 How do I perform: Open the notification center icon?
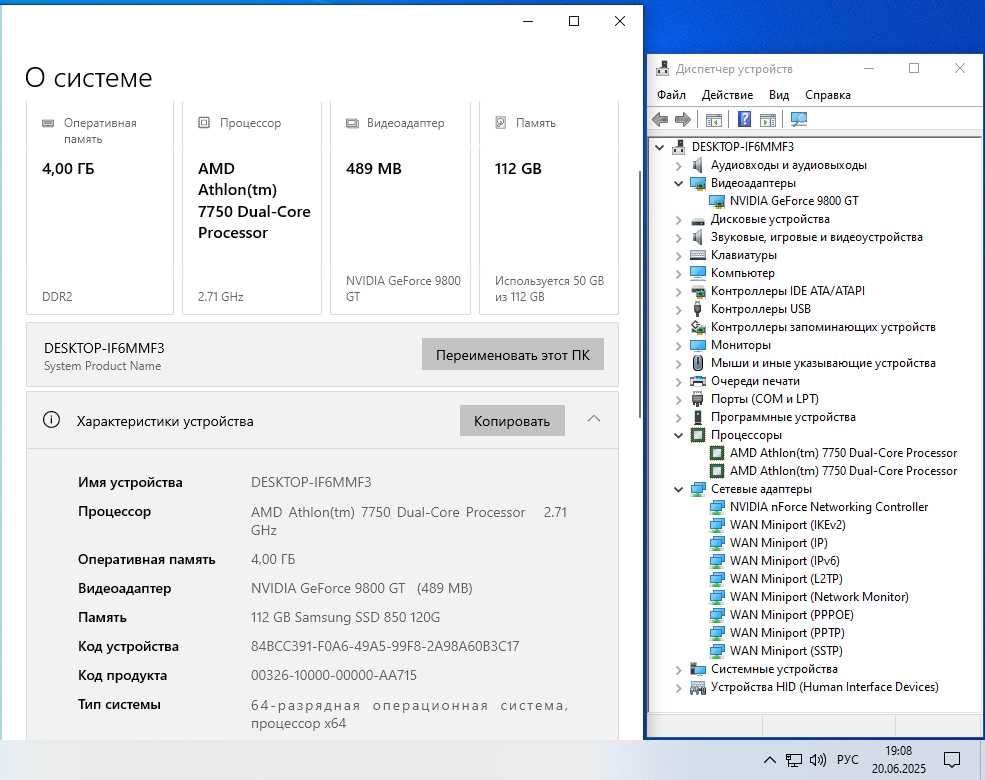(x=952, y=761)
